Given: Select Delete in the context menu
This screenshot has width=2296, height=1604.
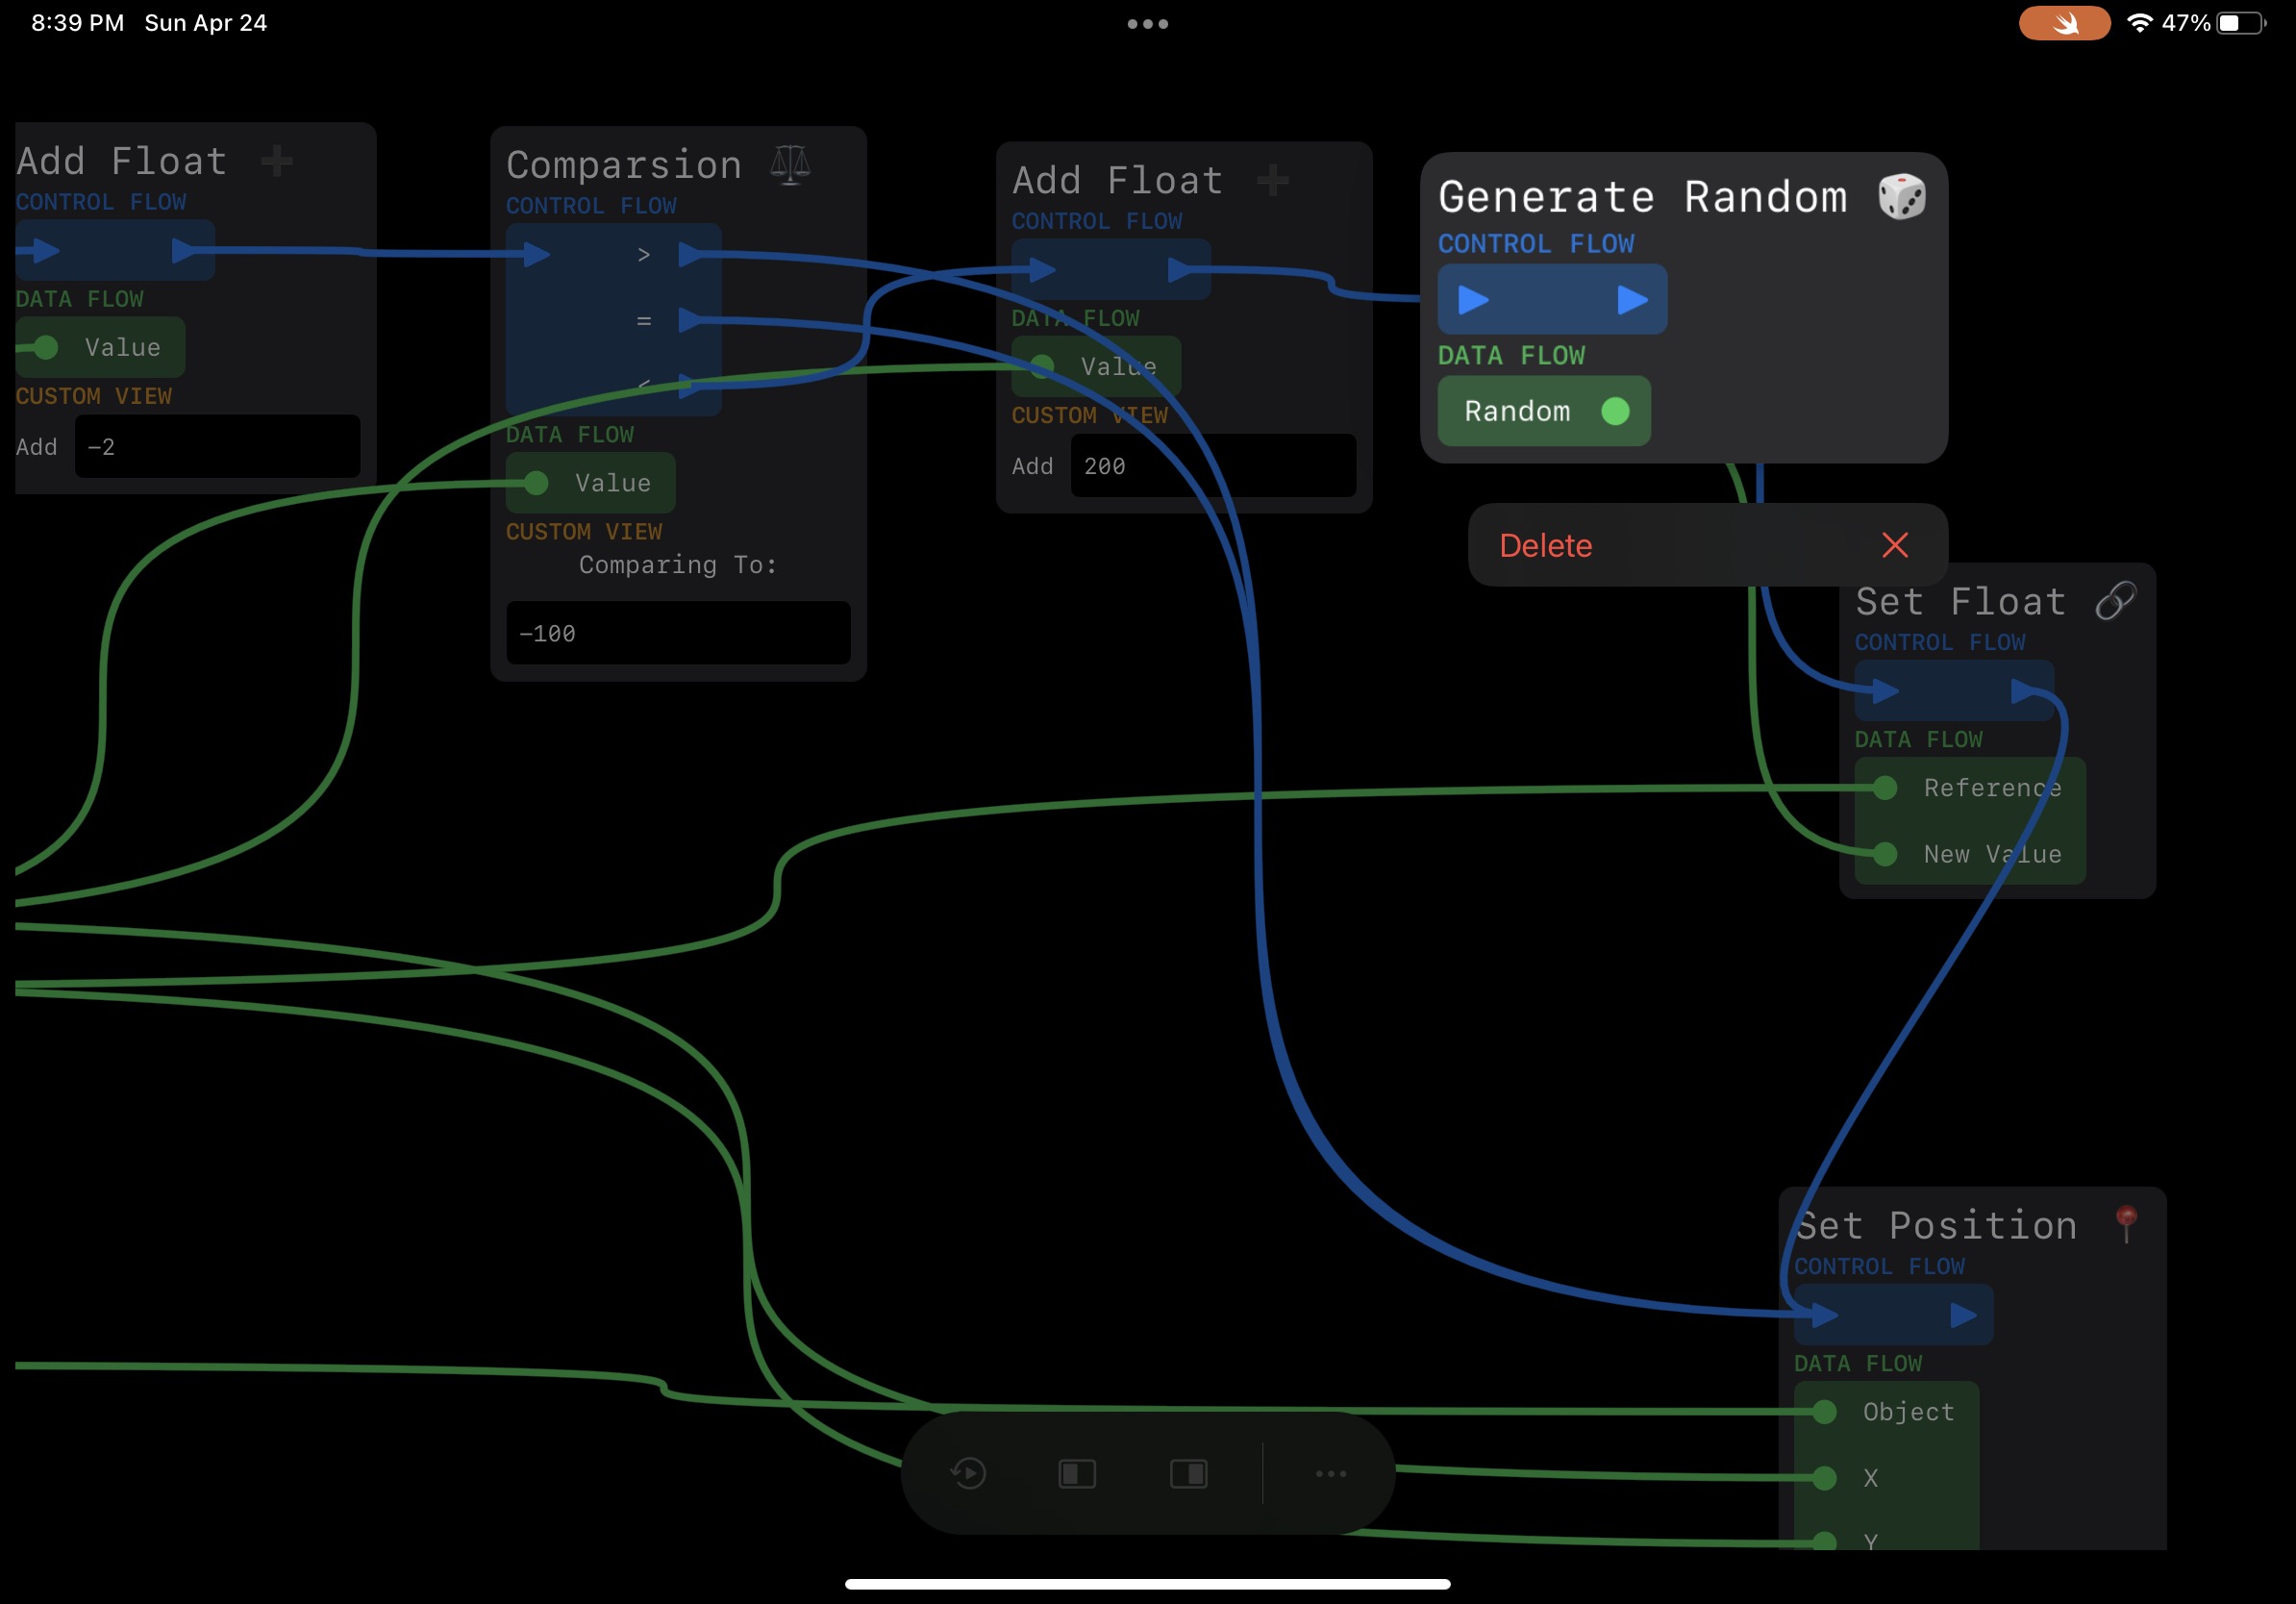Looking at the screenshot, I should (x=1545, y=545).
